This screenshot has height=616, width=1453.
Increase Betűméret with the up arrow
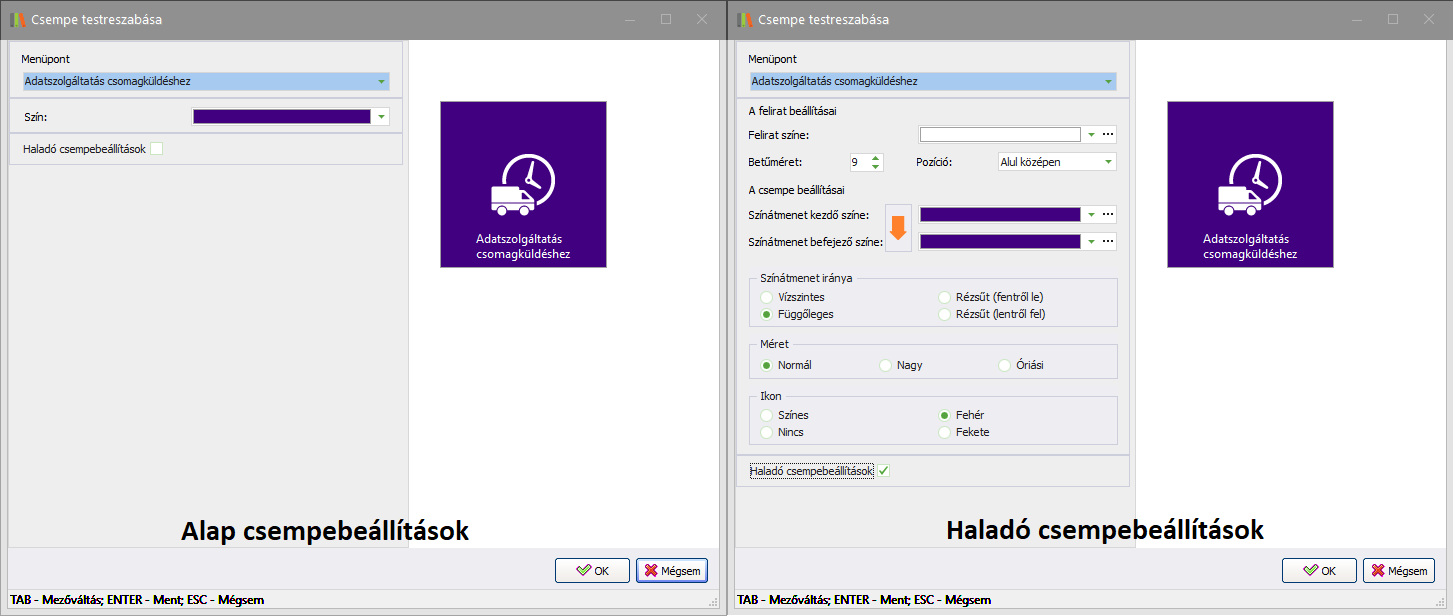click(x=876, y=157)
